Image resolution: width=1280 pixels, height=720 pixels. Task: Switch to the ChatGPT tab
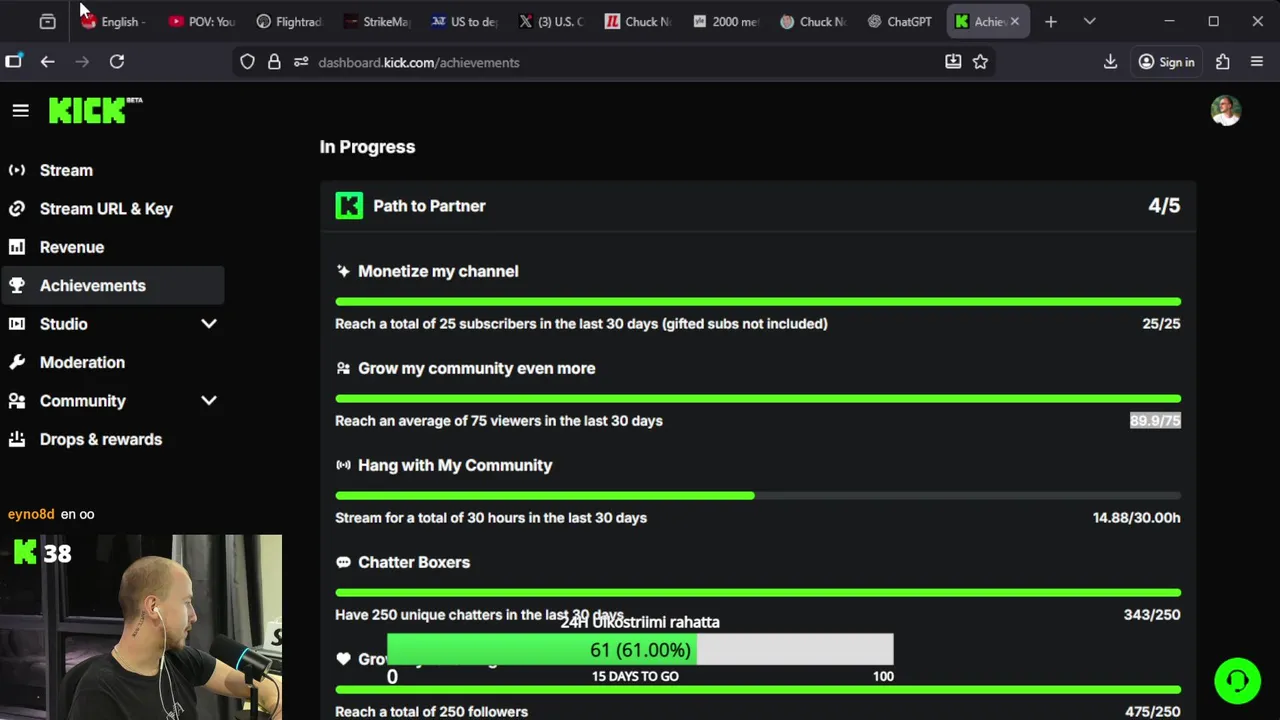[899, 21]
